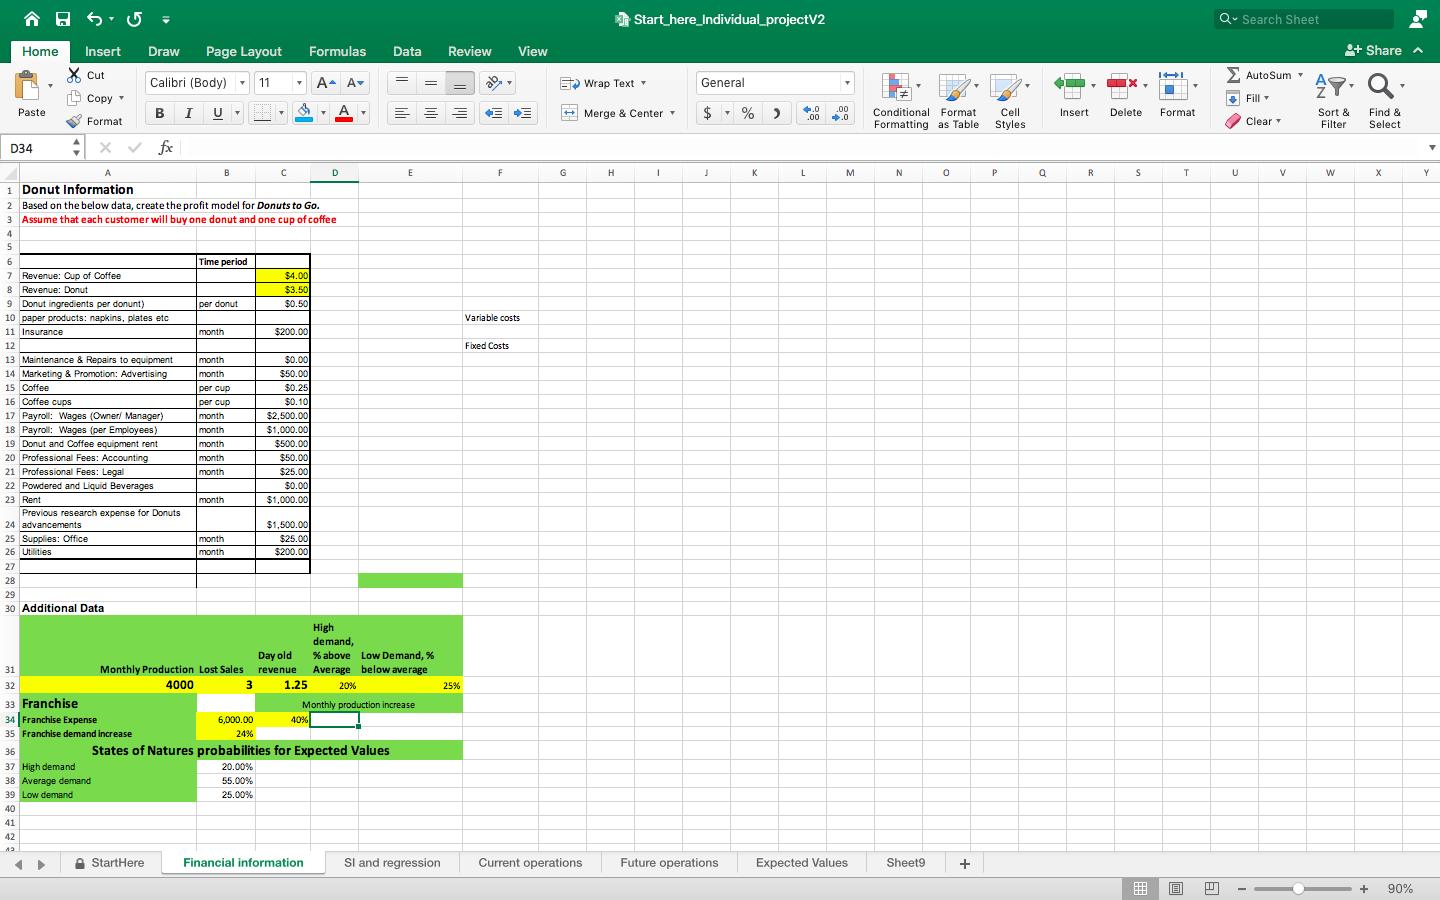The width and height of the screenshot is (1440, 900).
Task: Open the number format dropdown
Action: coord(847,83)
